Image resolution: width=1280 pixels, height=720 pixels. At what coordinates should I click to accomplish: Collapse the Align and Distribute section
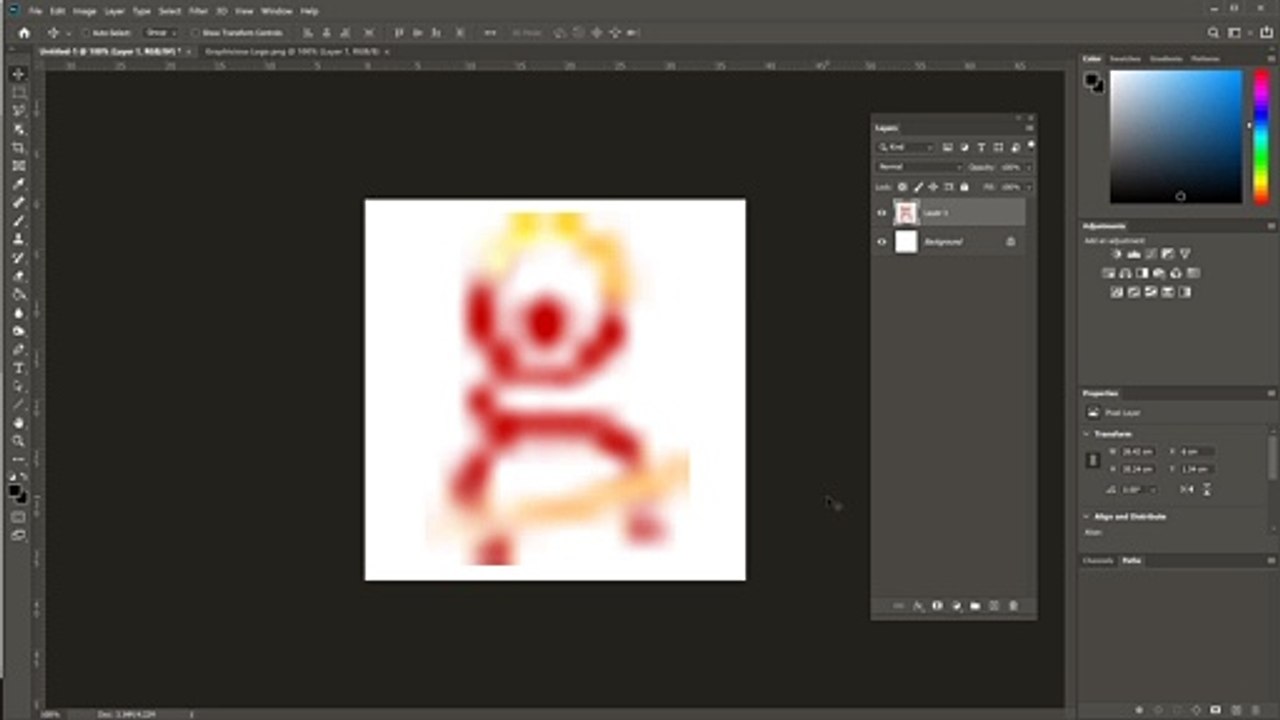(1087, 517)
